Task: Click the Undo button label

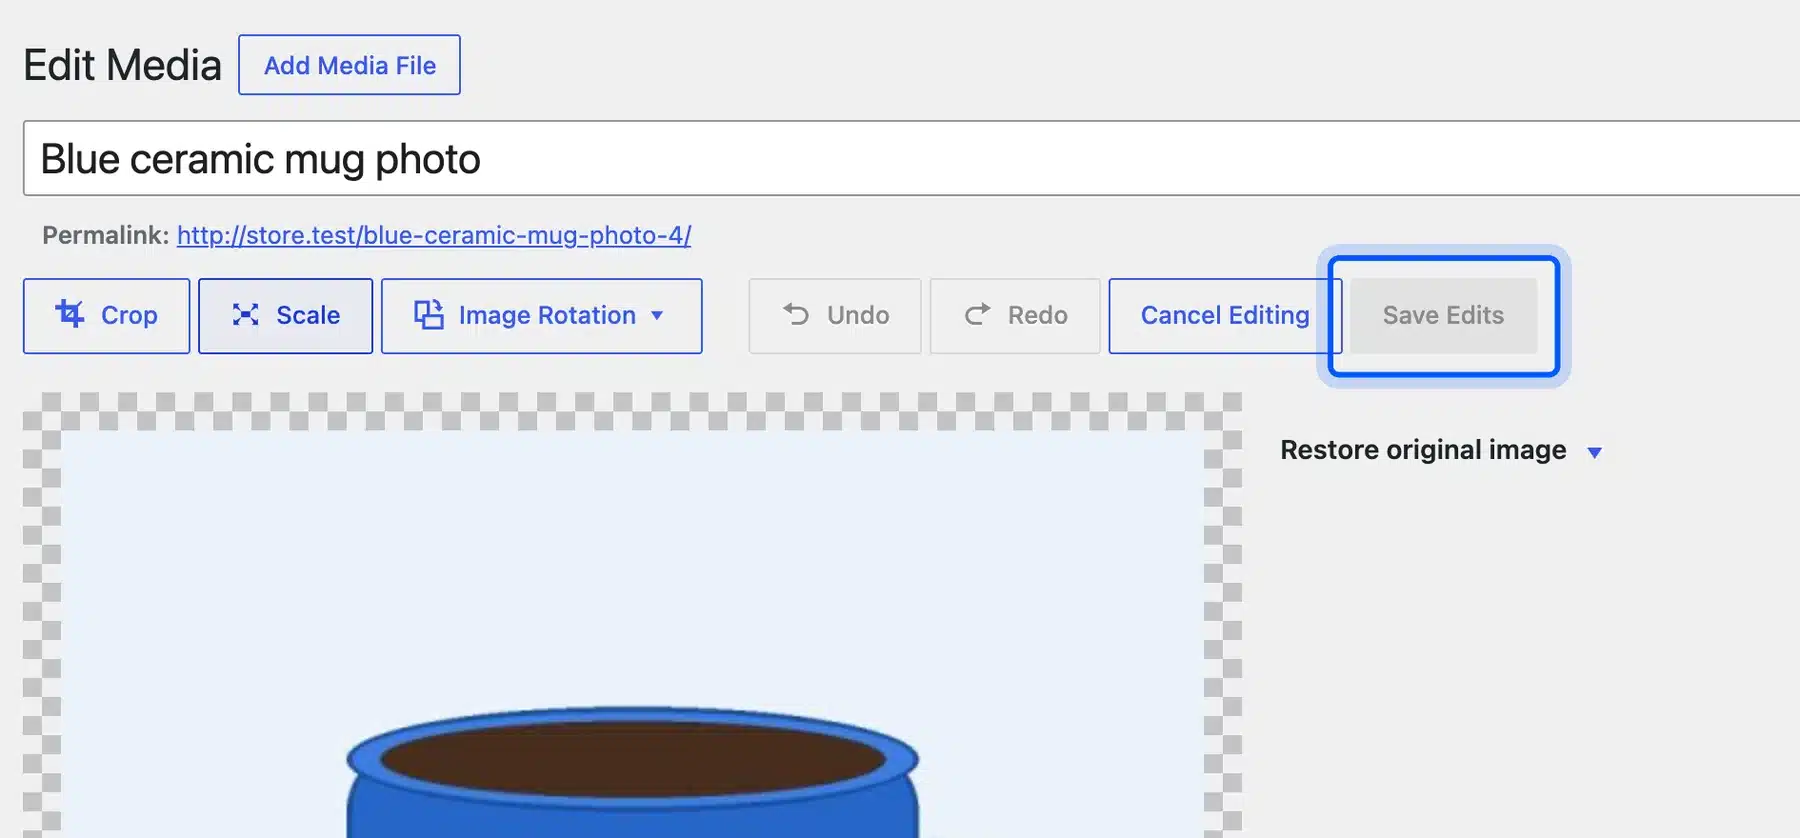Action: 858,315
